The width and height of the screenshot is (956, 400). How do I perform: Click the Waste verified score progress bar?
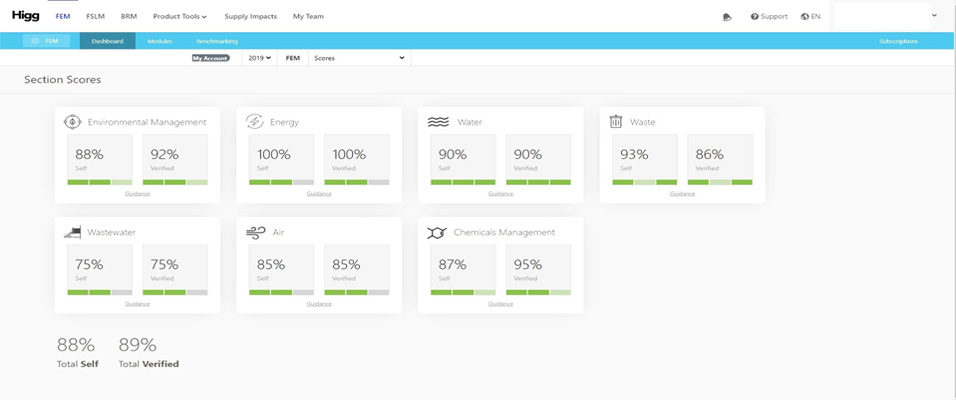click(720, 182)
